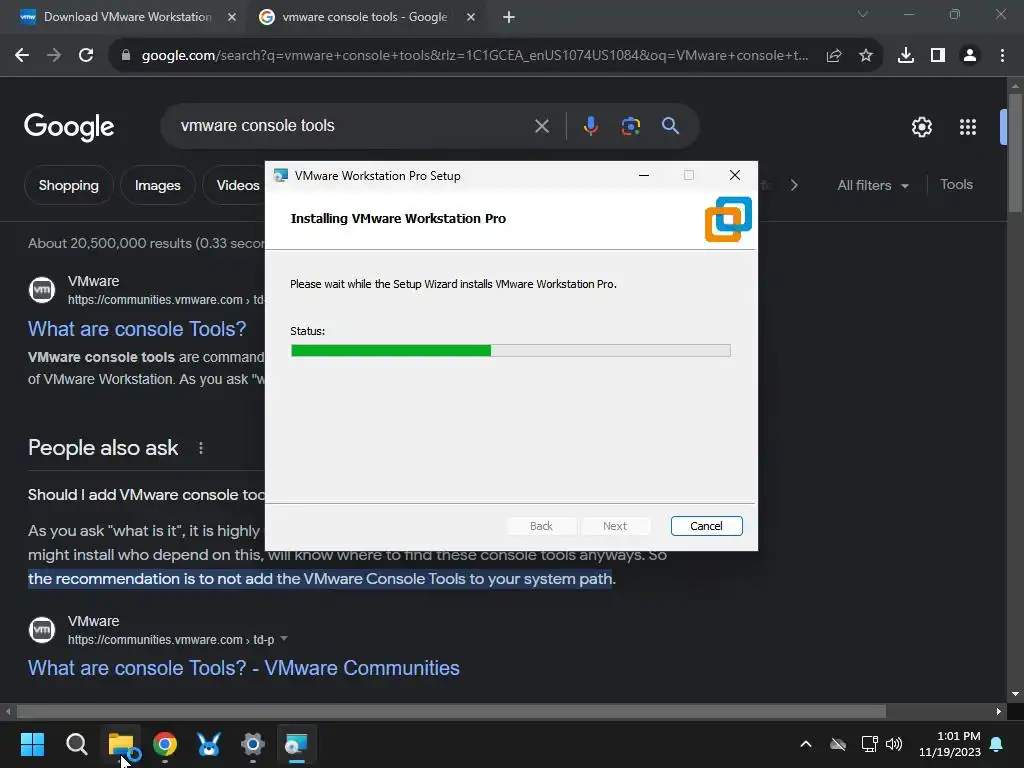The image size is (1024, 768).
Task: Close the vmware console tools tab
Action: click(x=470, y=17)
